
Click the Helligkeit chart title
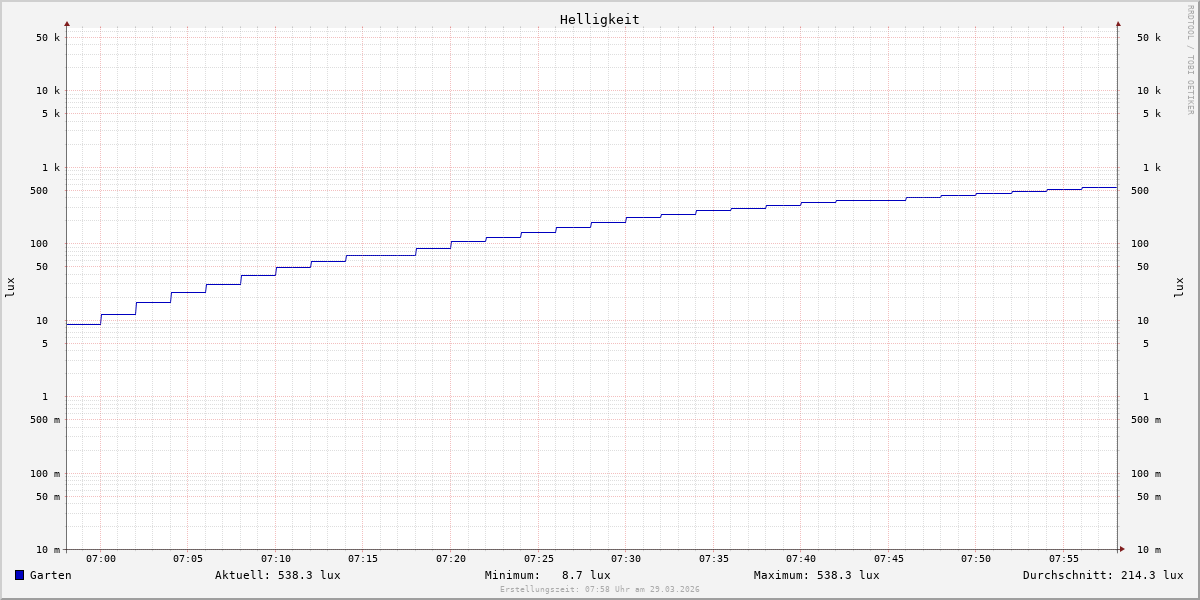599,19
